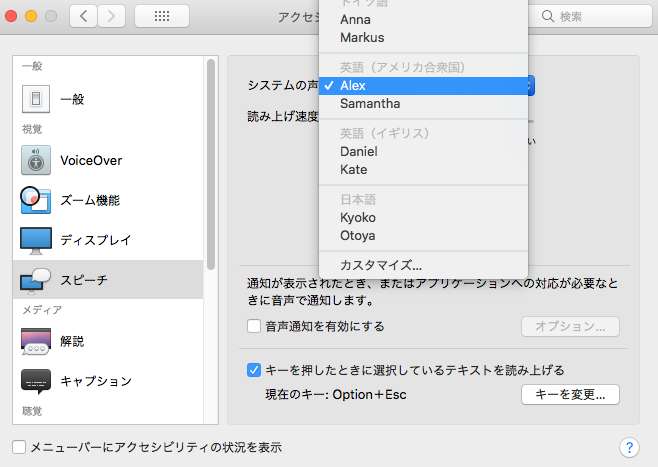
Task: Enable 音声通知を有効にする checkbox
Action: 254,326
